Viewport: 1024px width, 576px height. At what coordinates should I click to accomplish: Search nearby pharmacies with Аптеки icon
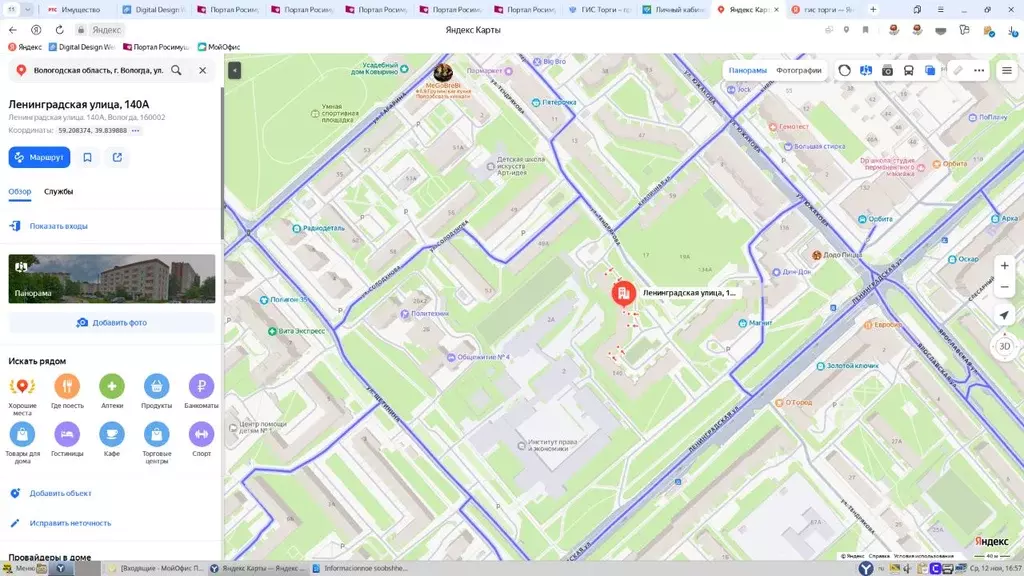[x=111, y=388]
